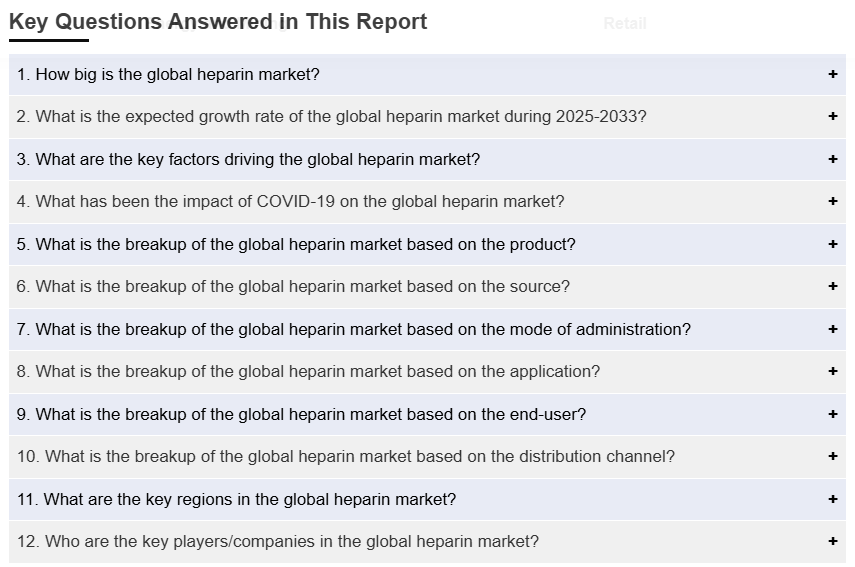
Task: Click plus icon on end-user breakup row
Action: [x=832, y=414]
